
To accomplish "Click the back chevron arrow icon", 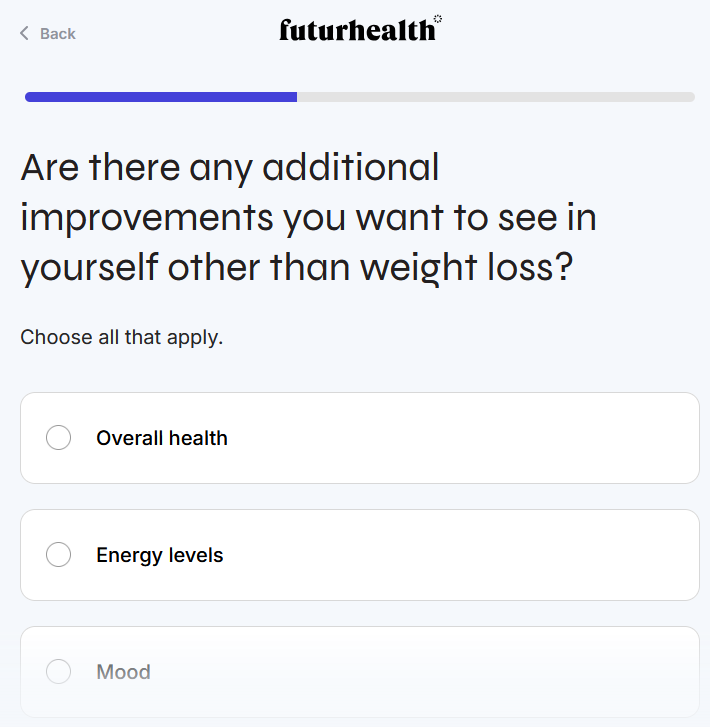I will (24, 34).
